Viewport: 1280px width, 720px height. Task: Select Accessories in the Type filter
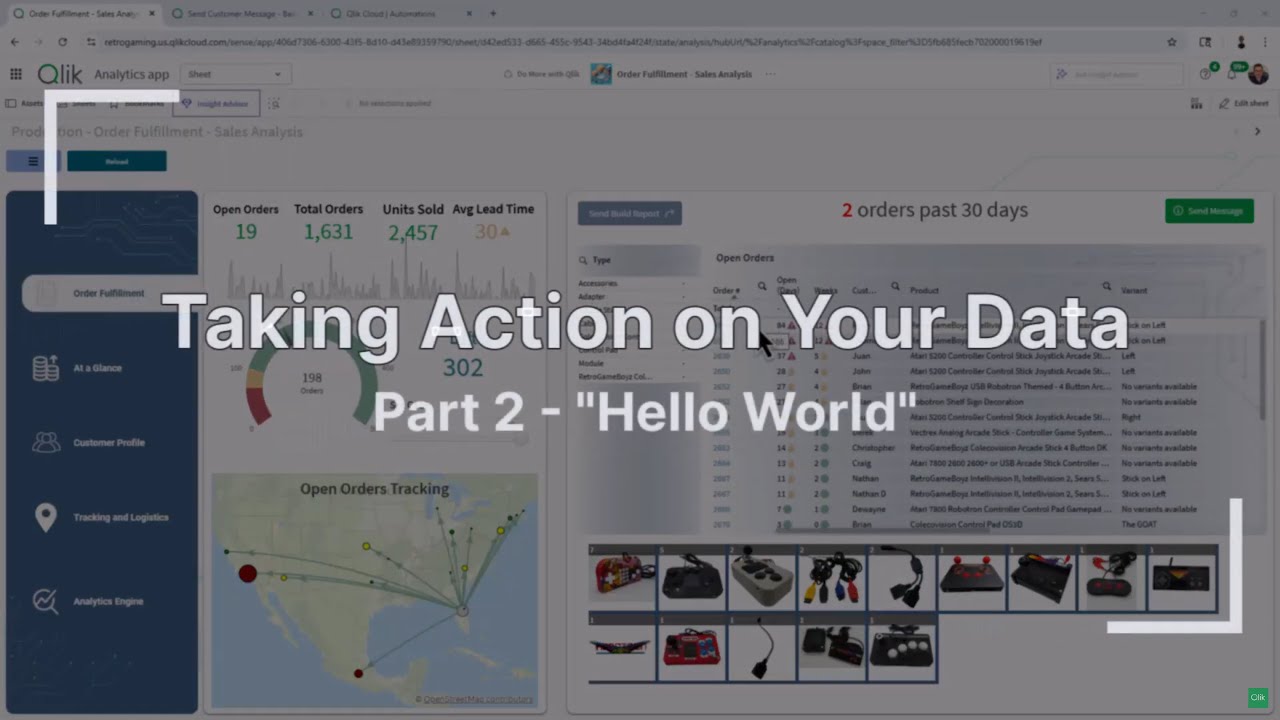tap(598, 283)
